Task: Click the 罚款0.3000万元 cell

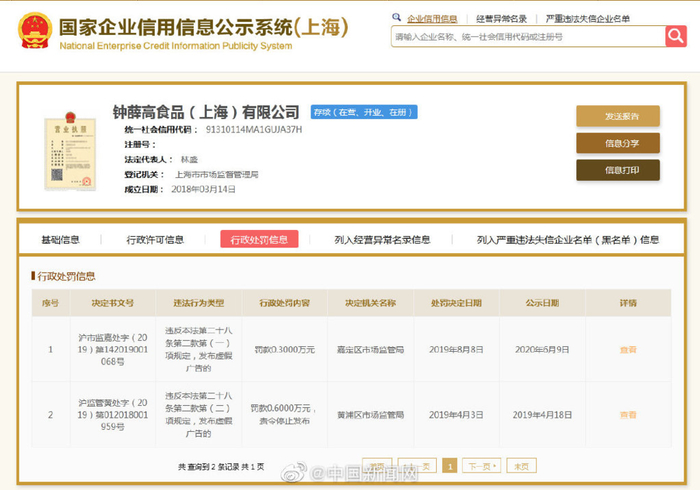Action: [284, 350]
